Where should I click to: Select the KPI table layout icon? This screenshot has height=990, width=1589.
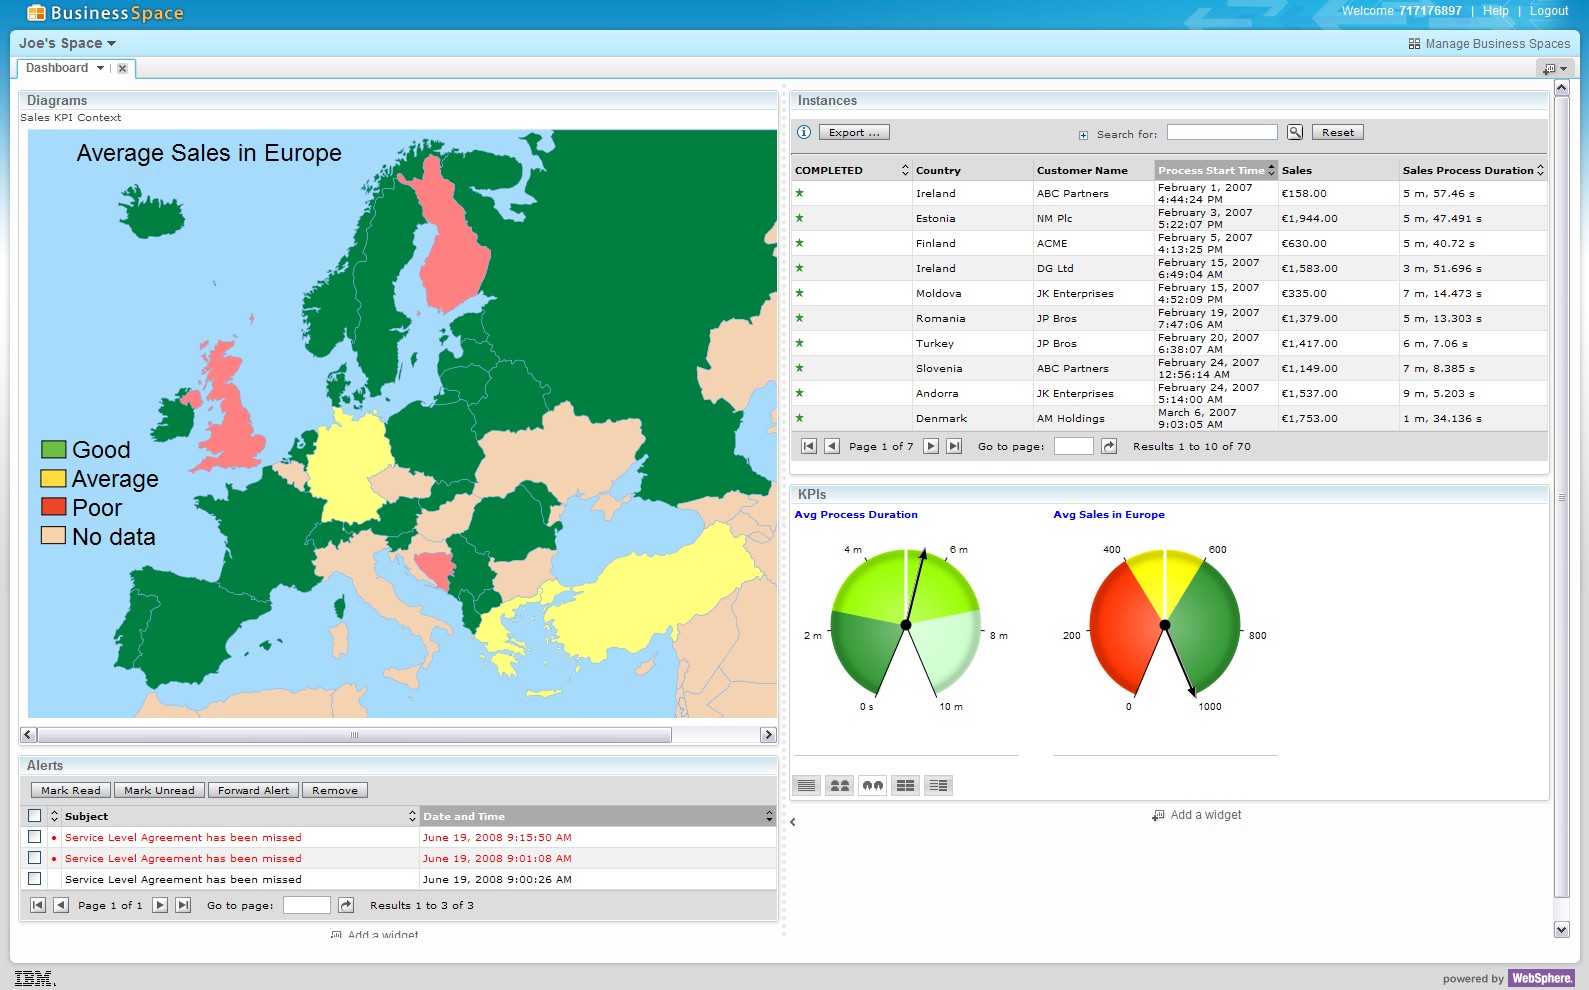coord(807,785)
